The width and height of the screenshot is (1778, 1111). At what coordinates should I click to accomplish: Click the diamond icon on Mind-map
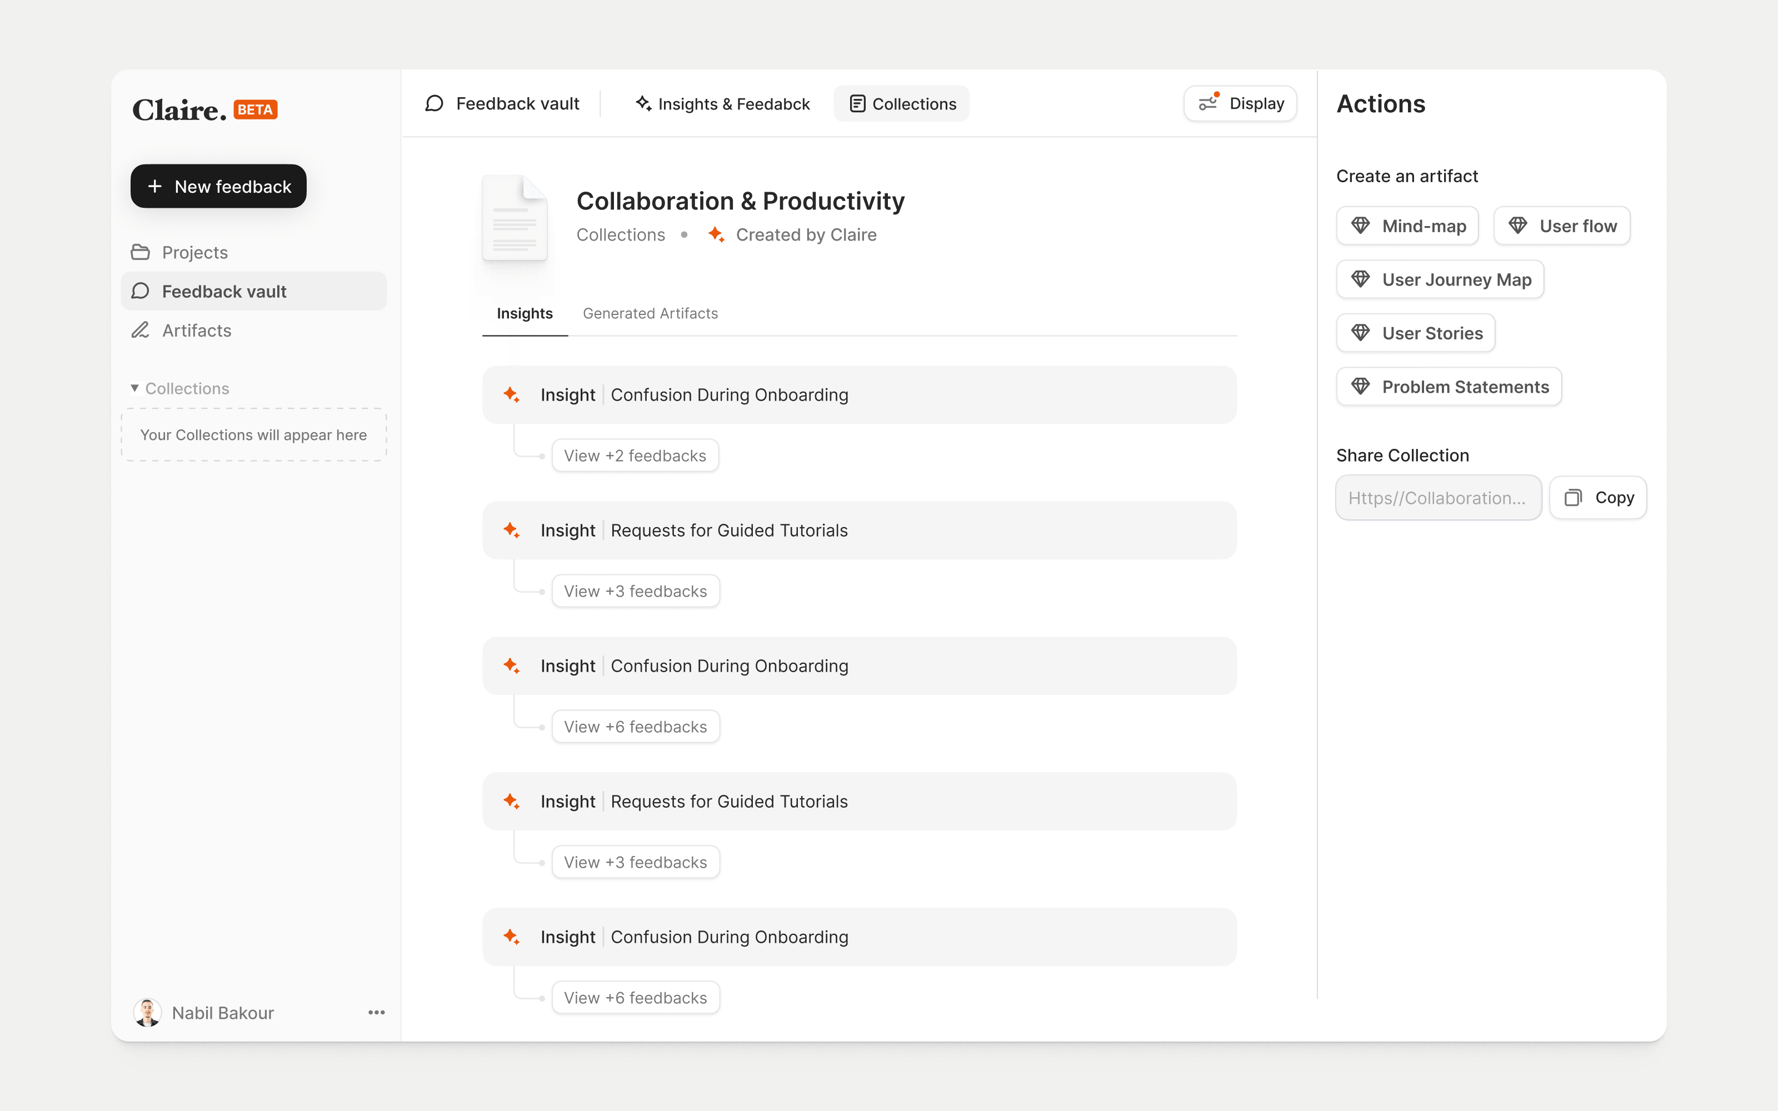pyautogui.click(x=1361, y=226)
